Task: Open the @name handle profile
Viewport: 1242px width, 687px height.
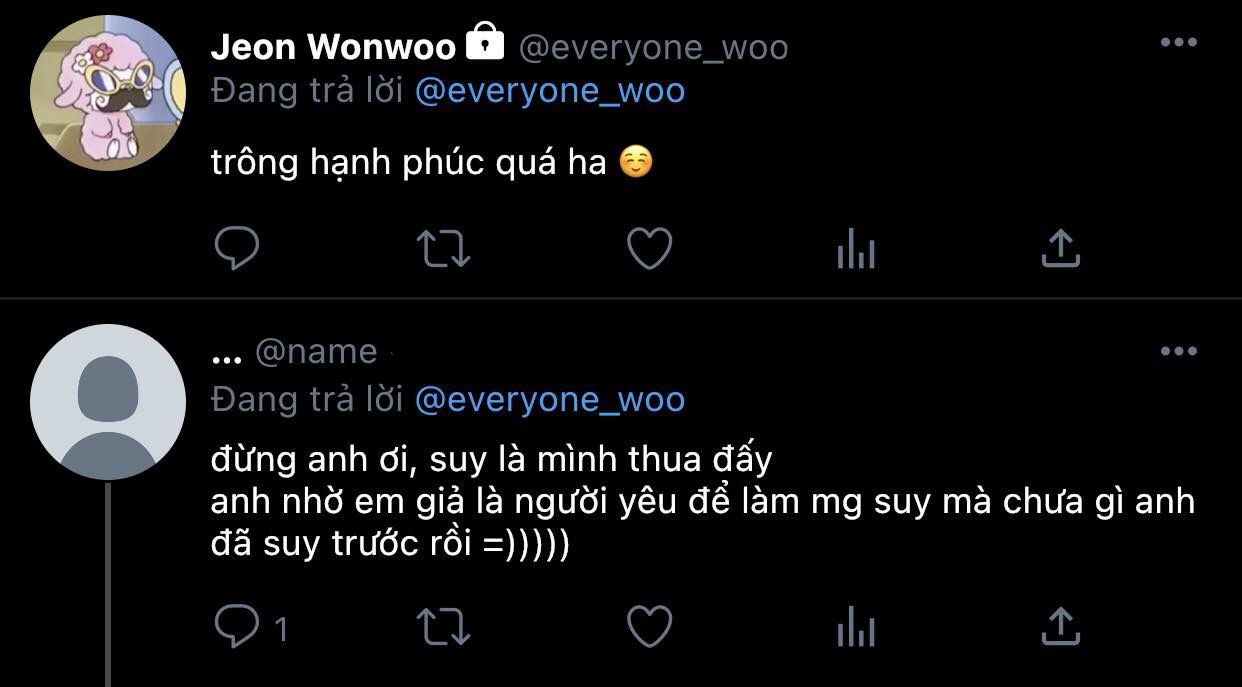Action: pos(316,352)
